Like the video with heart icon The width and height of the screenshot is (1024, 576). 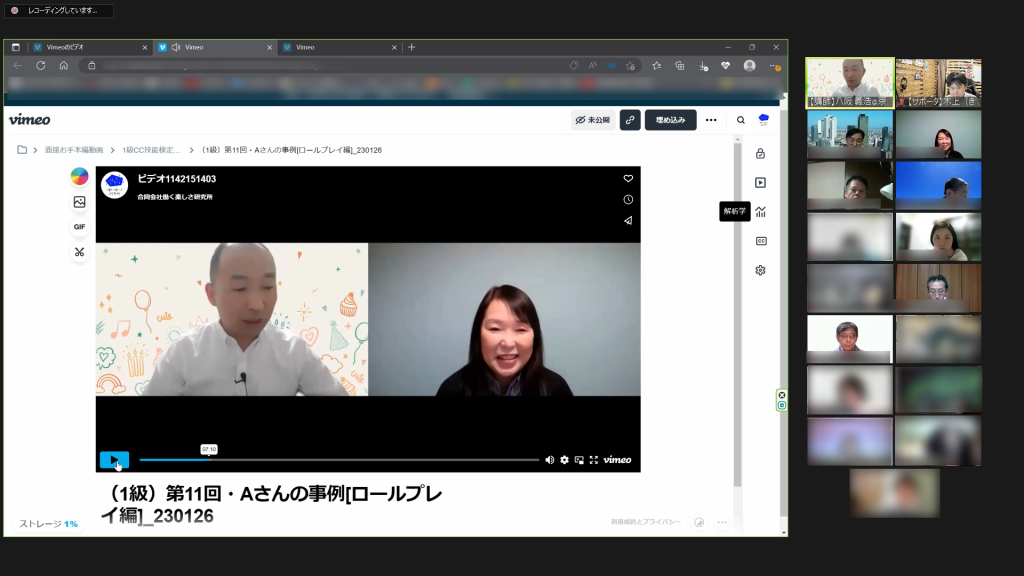pos(628,179)
